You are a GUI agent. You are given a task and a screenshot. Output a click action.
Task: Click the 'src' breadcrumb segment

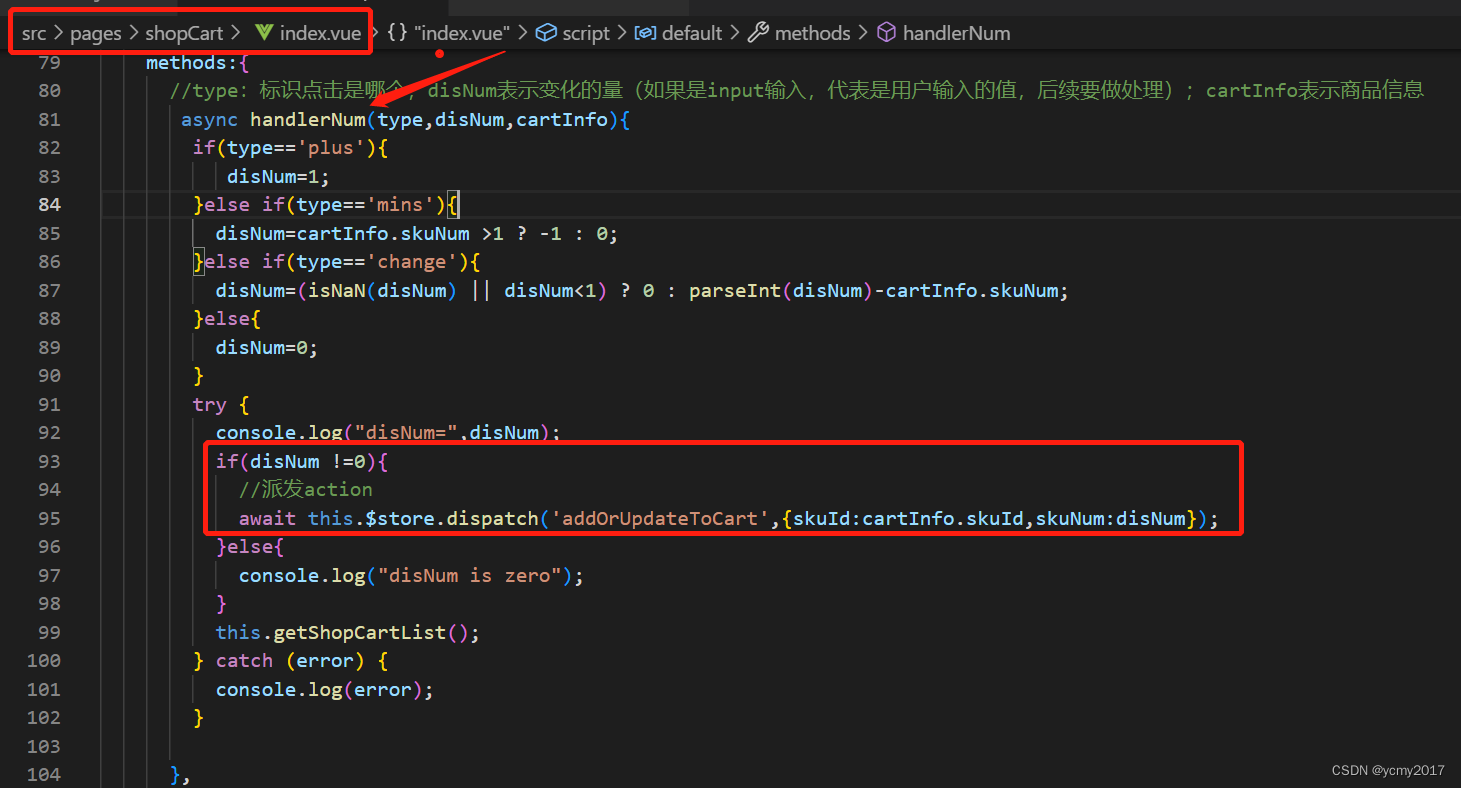[x=34, y=33]
